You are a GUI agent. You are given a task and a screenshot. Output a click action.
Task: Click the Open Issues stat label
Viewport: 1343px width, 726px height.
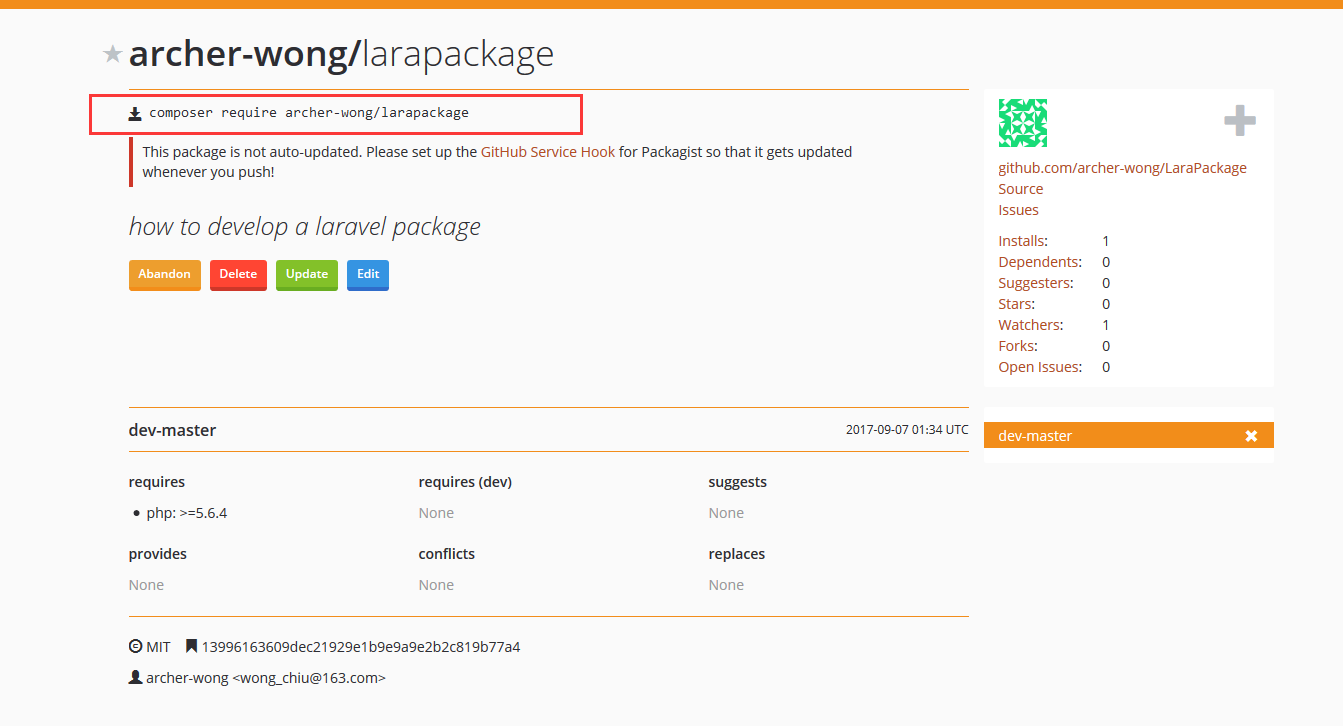click(x=1040, y=367)
